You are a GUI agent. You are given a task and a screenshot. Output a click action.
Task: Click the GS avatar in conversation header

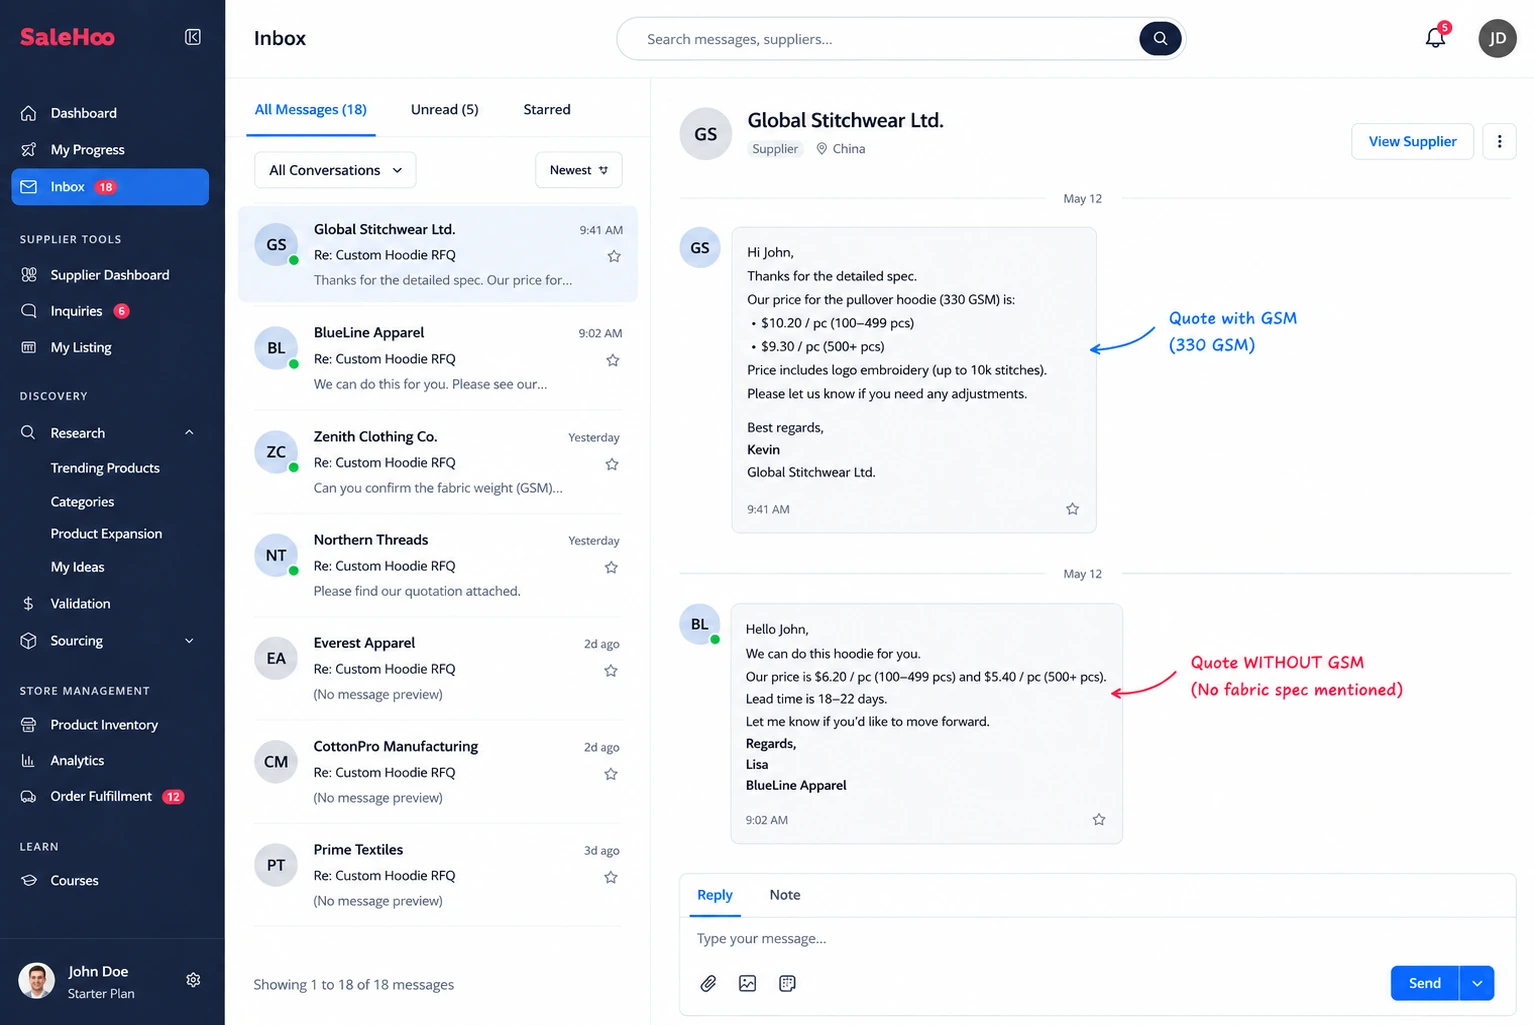coord(705,134)
